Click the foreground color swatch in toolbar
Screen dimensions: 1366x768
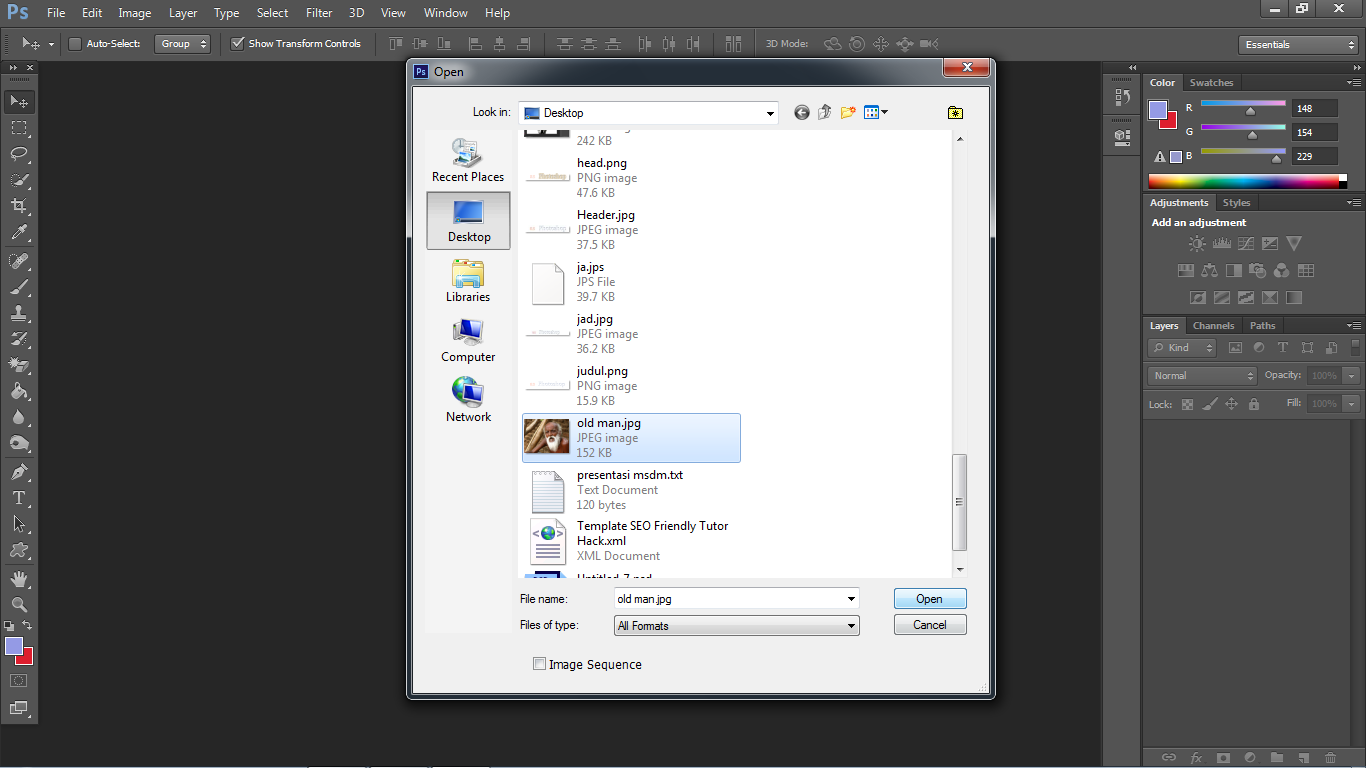coord(13,646)
